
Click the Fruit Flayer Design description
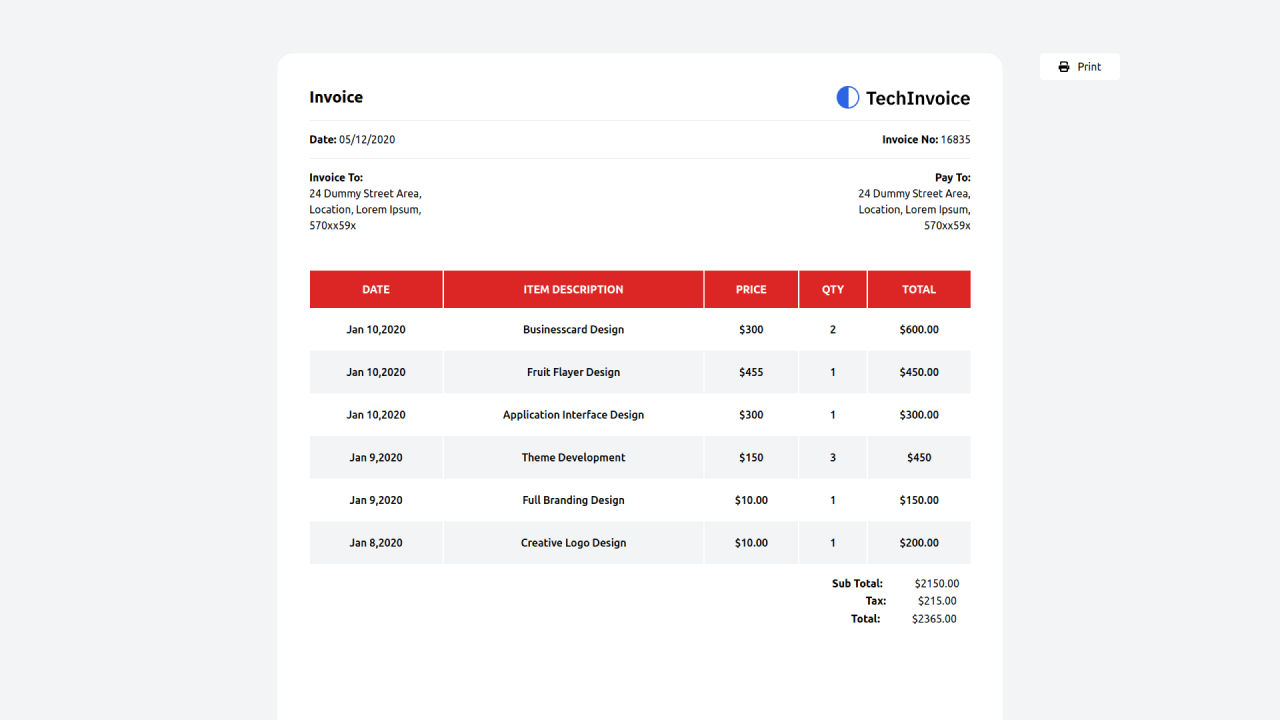point(573,372)
